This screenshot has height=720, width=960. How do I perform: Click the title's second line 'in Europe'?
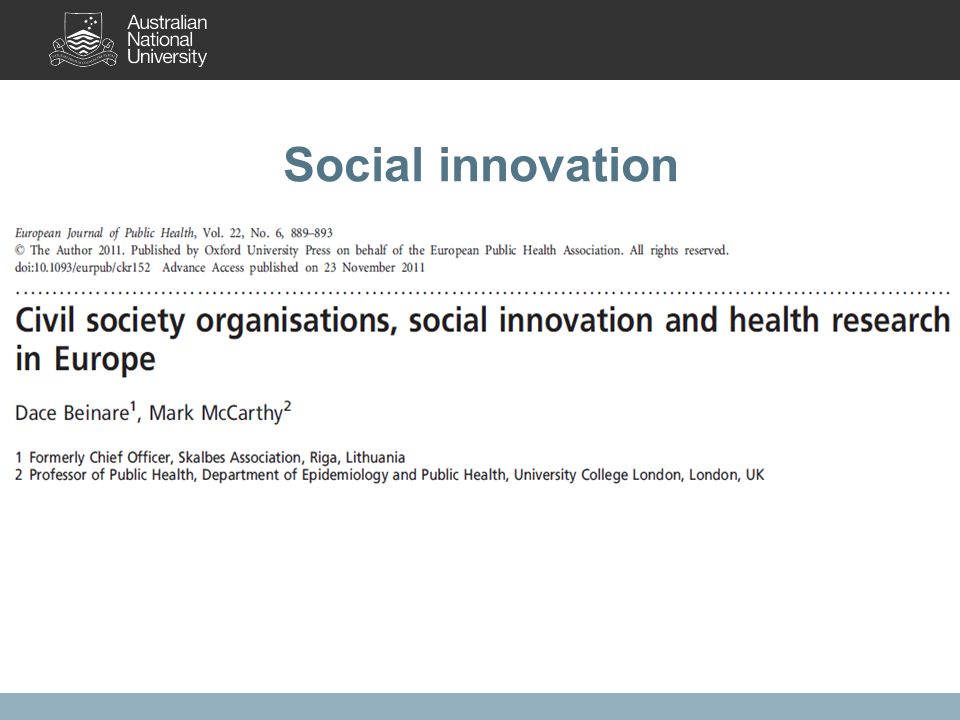[85, 359]
